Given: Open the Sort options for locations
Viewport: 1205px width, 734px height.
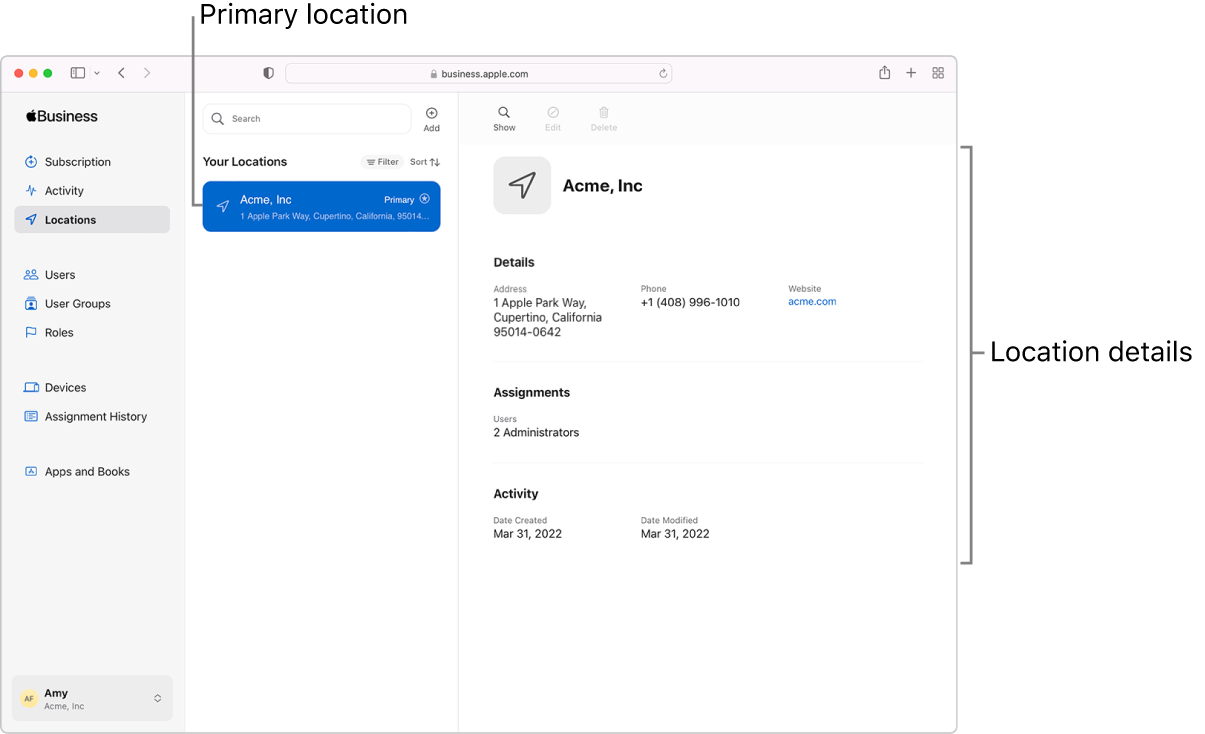Looking at the screenshot, I should [x=424, y=161].
